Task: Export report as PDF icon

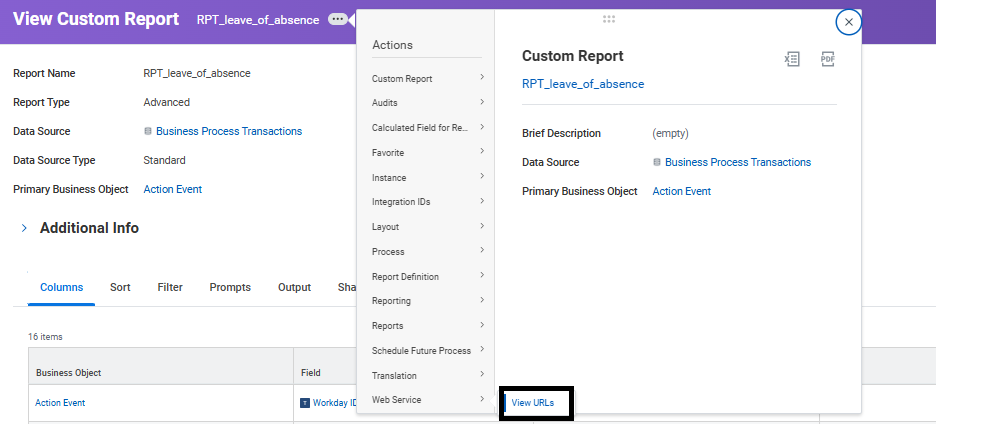Action: (x=828, y=59)
